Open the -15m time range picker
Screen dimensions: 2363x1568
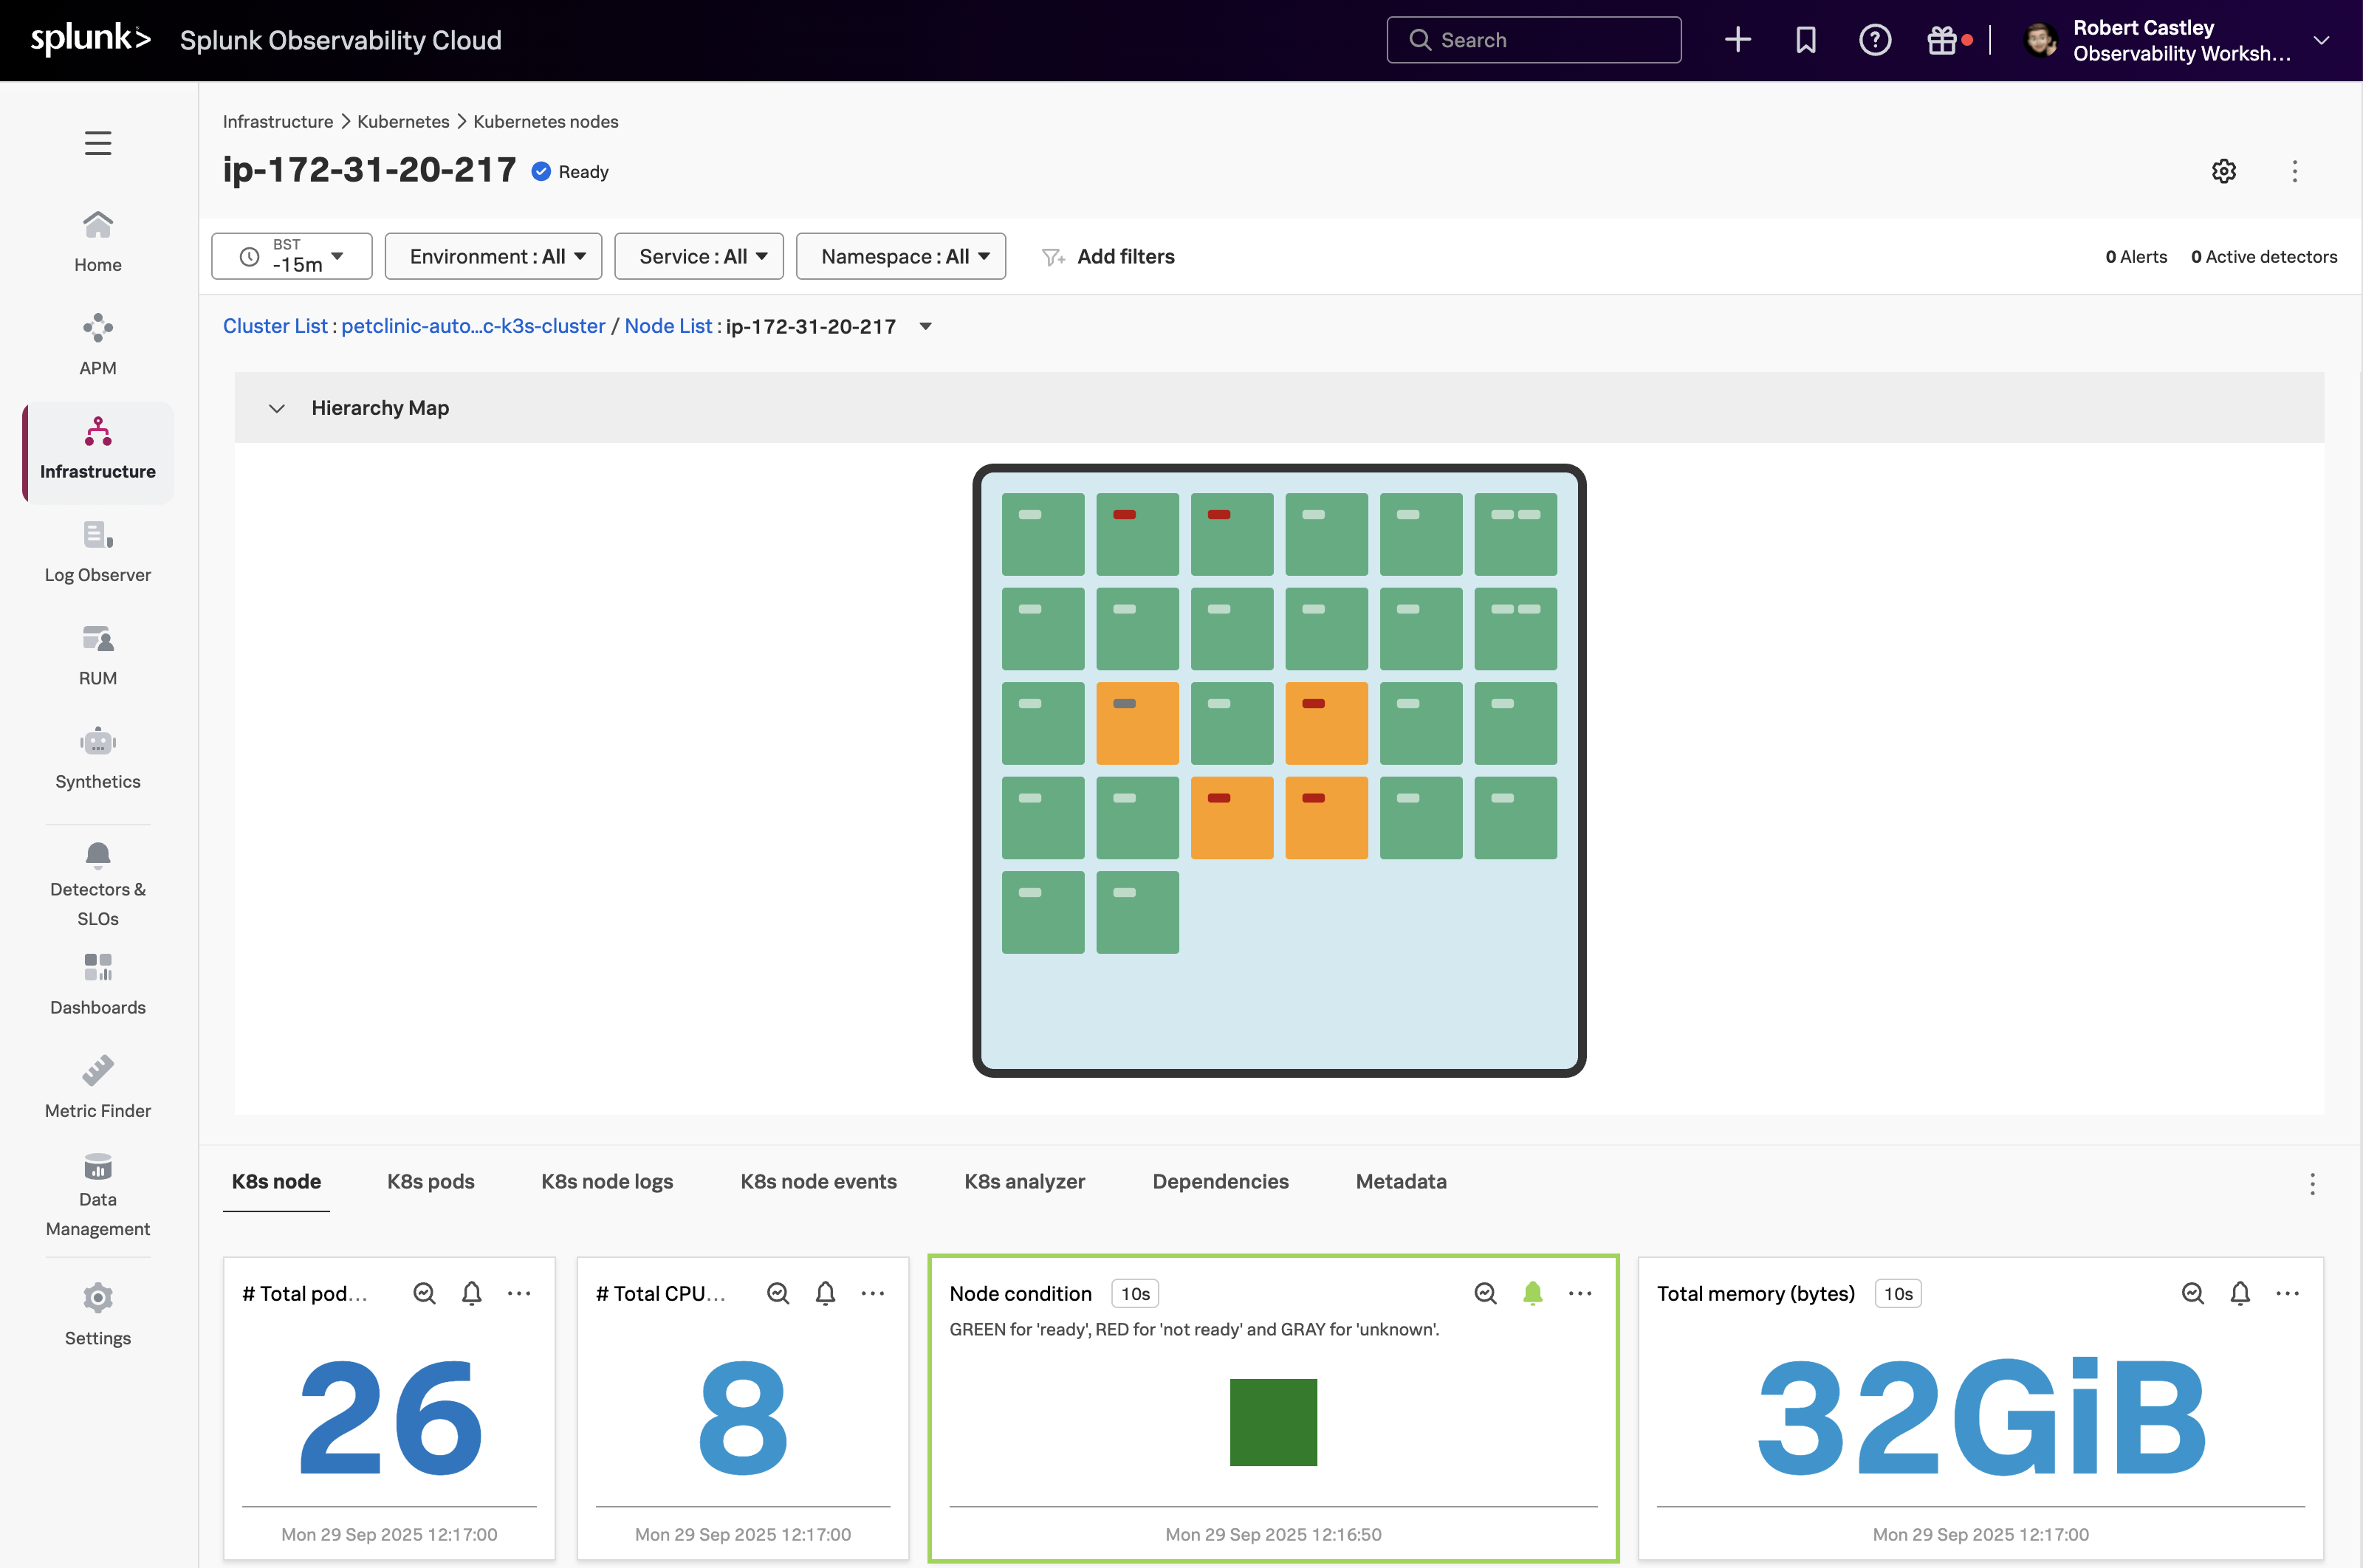coord(292,256)
